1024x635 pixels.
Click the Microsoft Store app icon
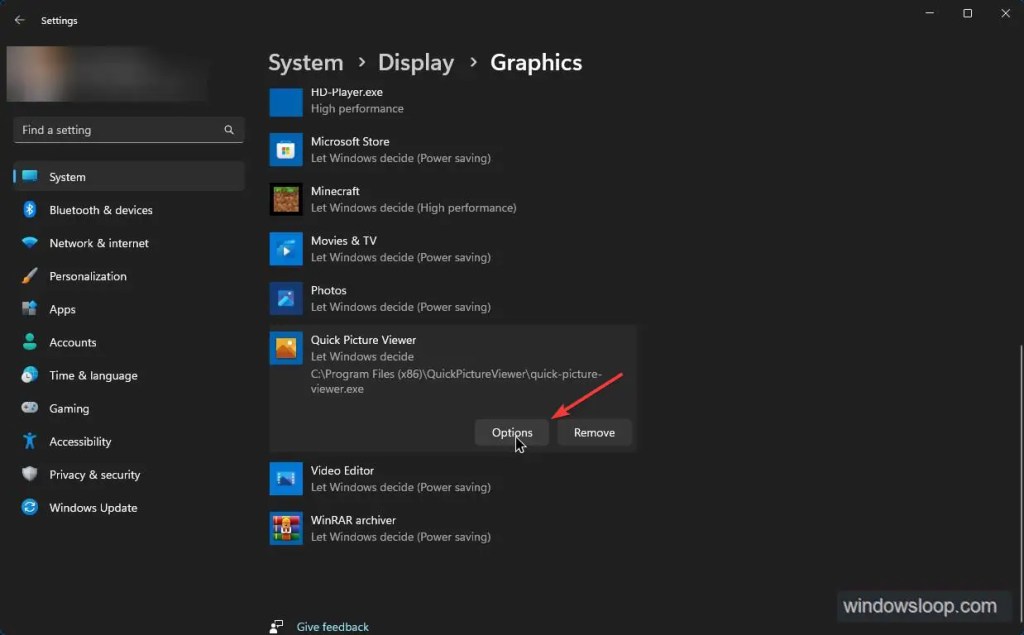[x=286, y=150]
